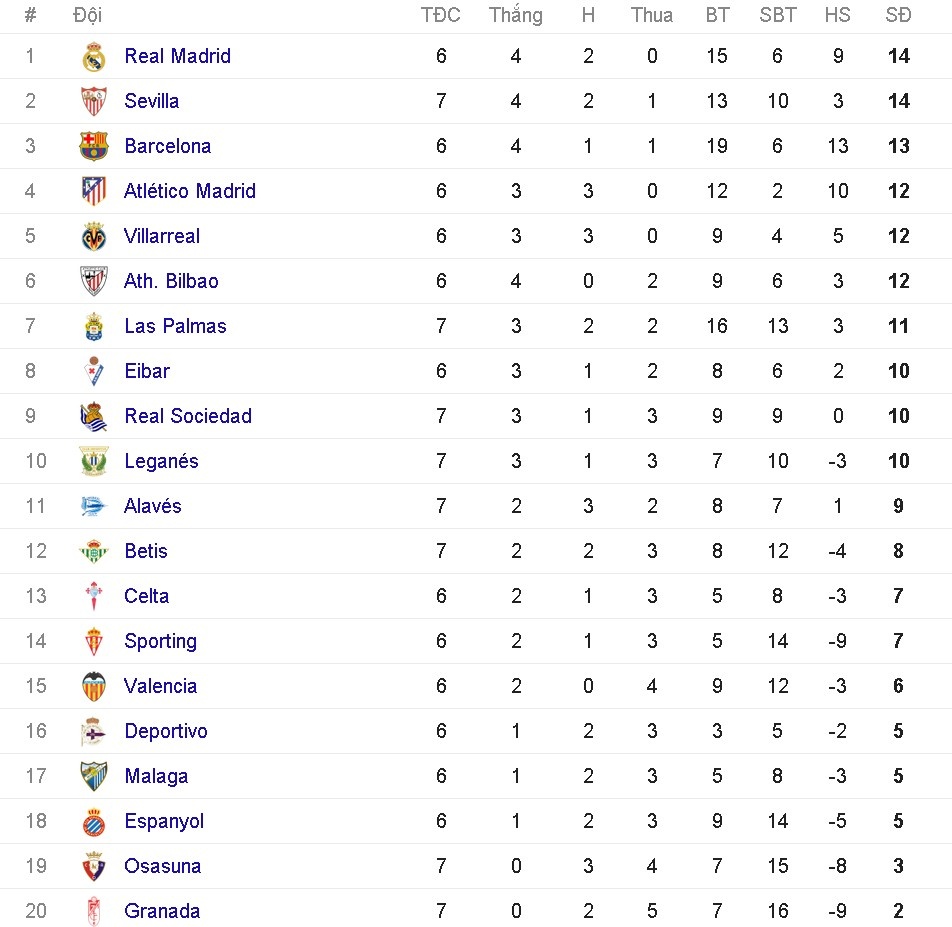The width and height of the screenshot is (952, 927).
Task: Click the Thắng column header
Action: pos(516,15)
